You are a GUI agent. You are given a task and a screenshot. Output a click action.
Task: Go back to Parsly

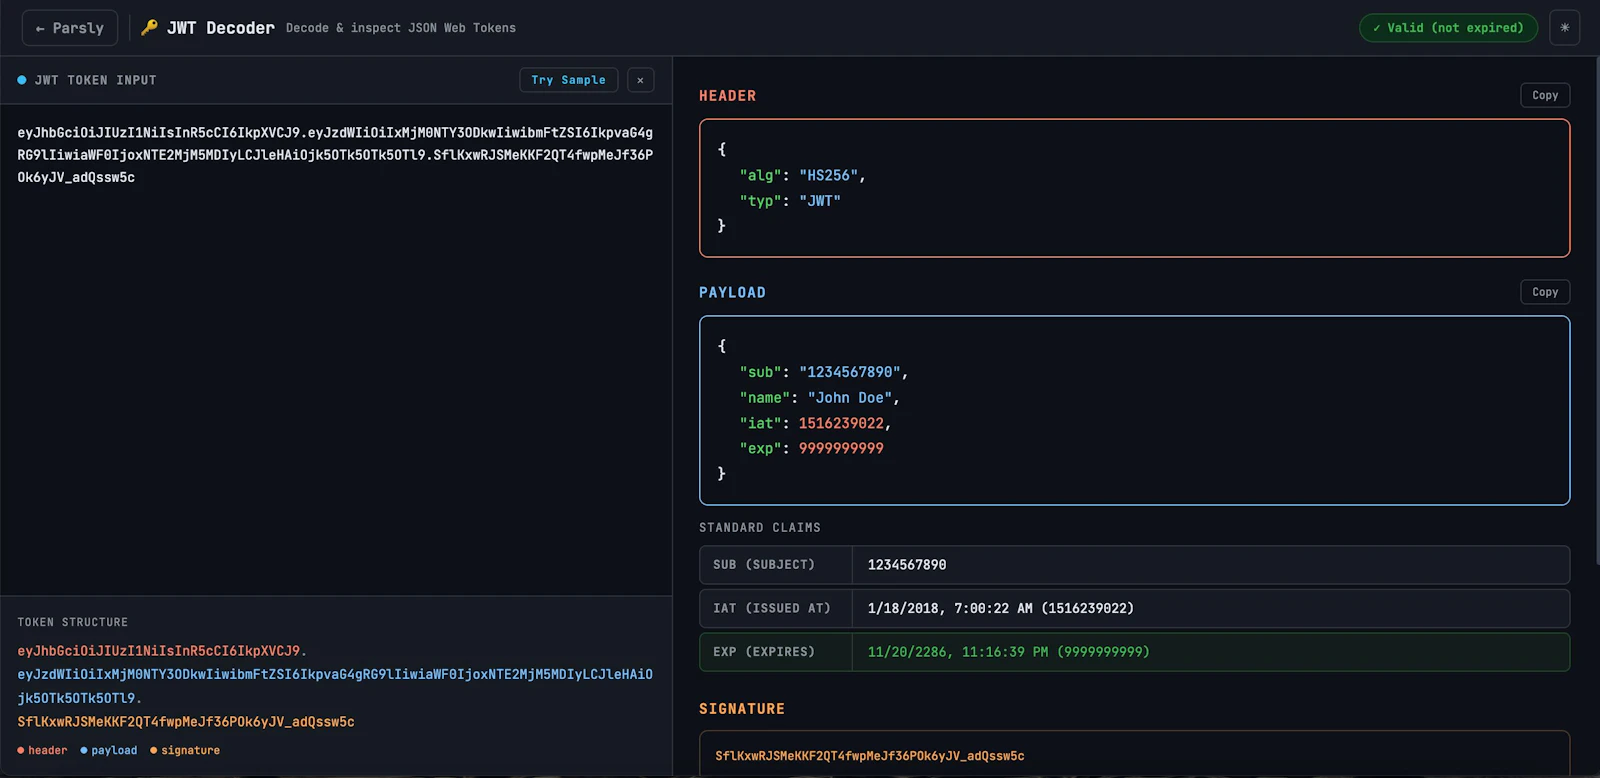pos(70,28)
